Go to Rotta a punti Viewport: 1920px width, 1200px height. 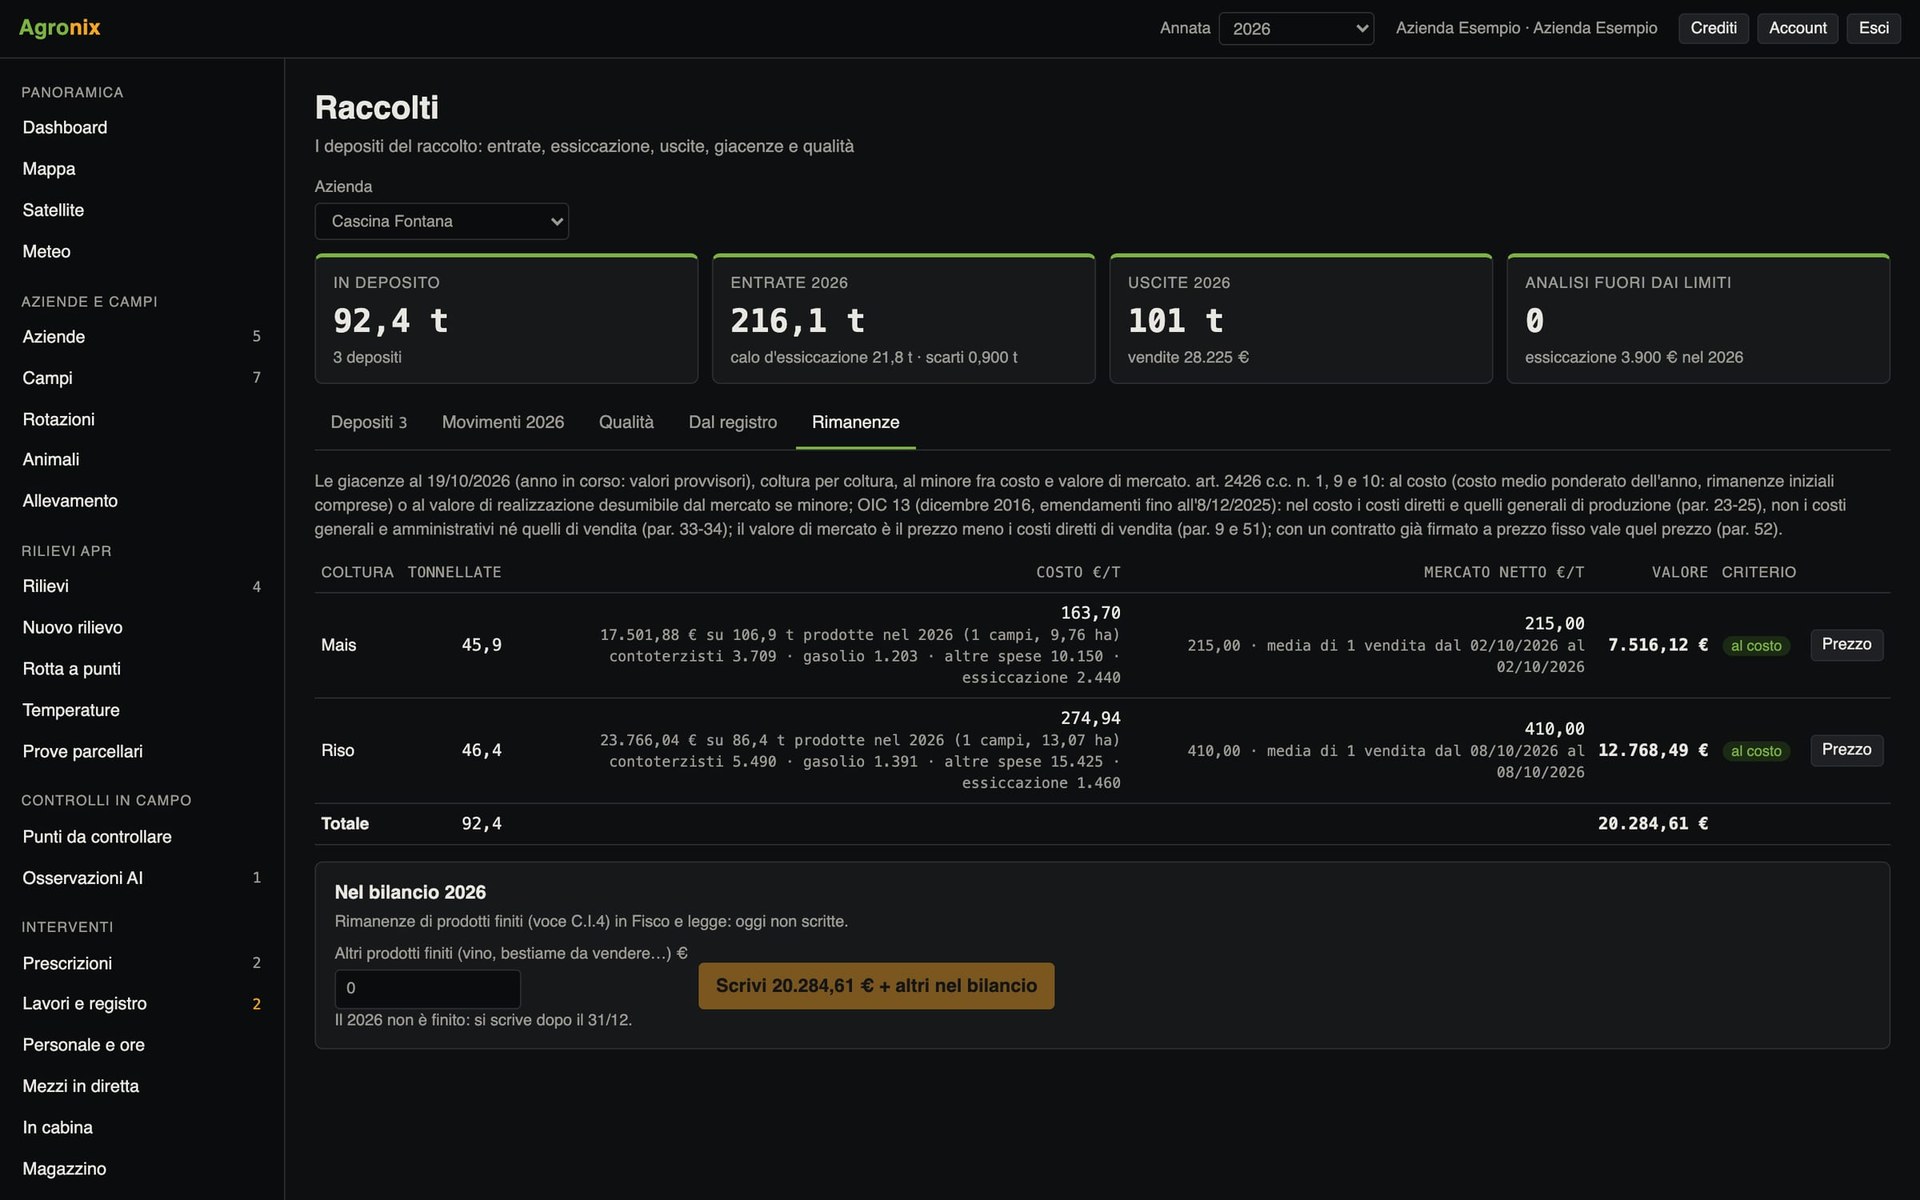(x=142, y=669)
